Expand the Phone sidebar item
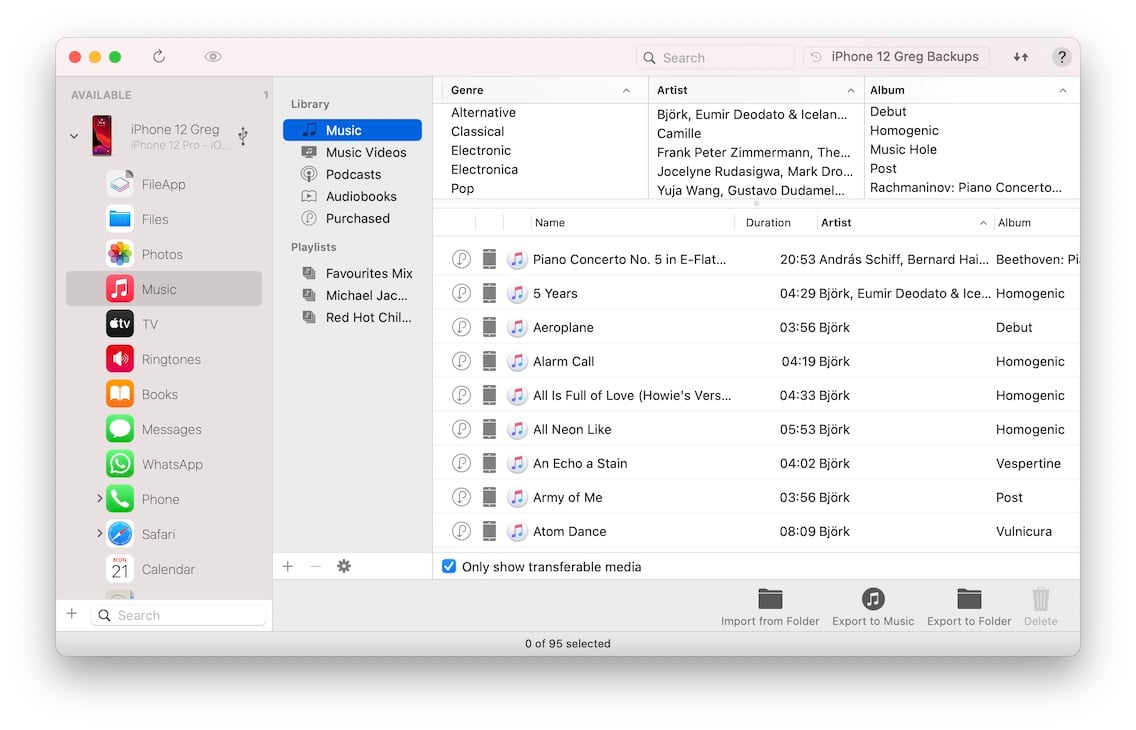This screenshot has width=1136, height=730. coord(99,498)
